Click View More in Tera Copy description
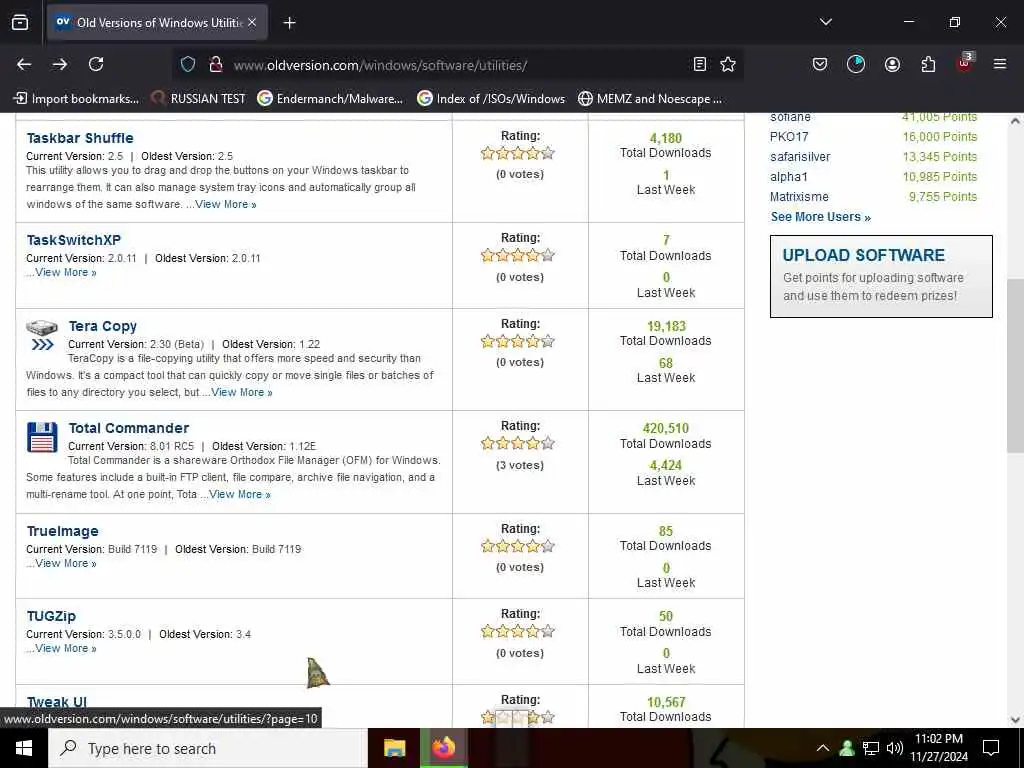The height and width of the screenshot is (768, 1024). 242,392
